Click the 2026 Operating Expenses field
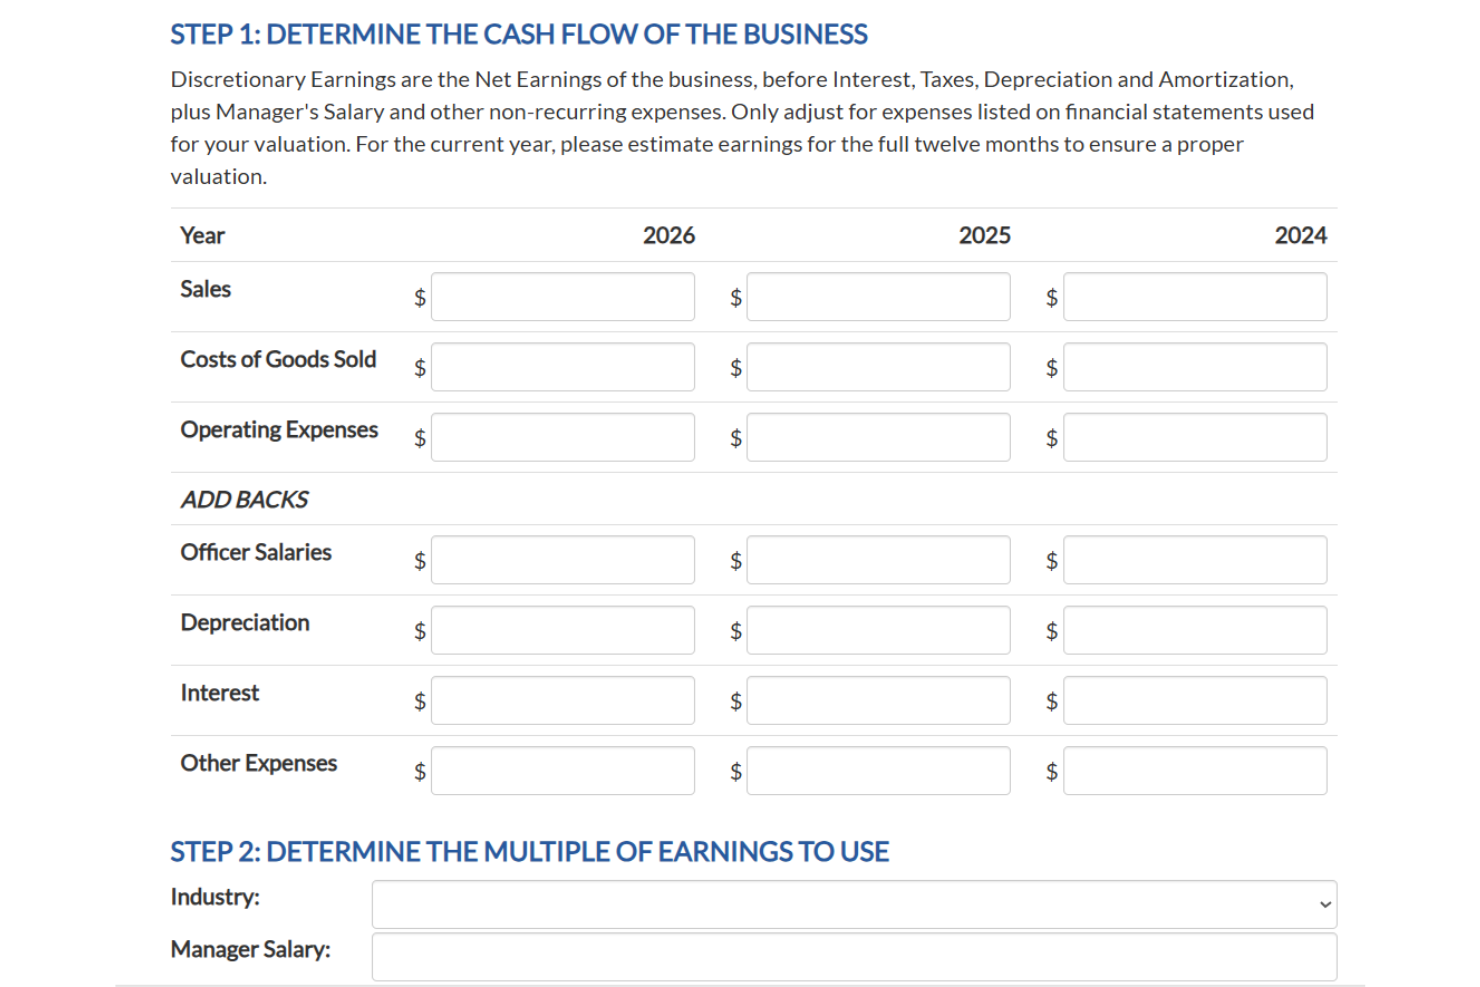Screen dimensions: 1480x987 pos(562,437)
